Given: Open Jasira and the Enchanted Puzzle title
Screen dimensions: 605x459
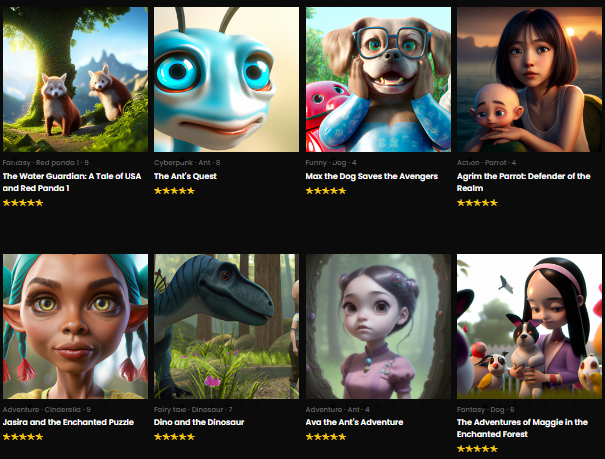Looking at the screenshot, I should point(68,422).
